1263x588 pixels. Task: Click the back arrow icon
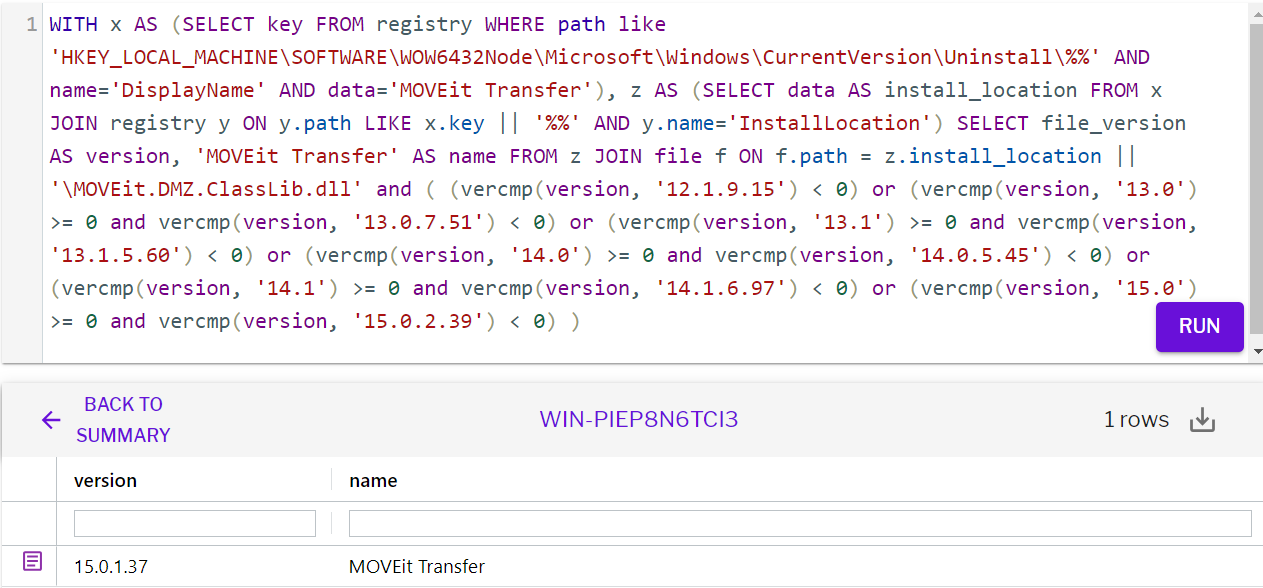[x=51, y=420]
